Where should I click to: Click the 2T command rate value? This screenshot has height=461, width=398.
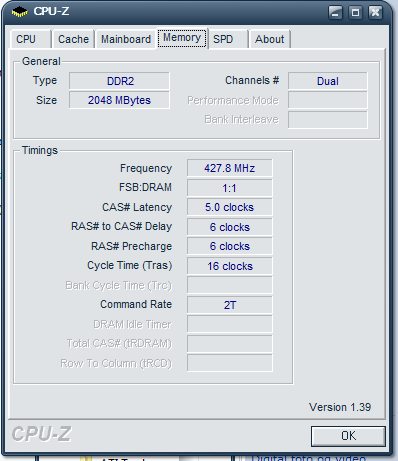pos(230,305)
